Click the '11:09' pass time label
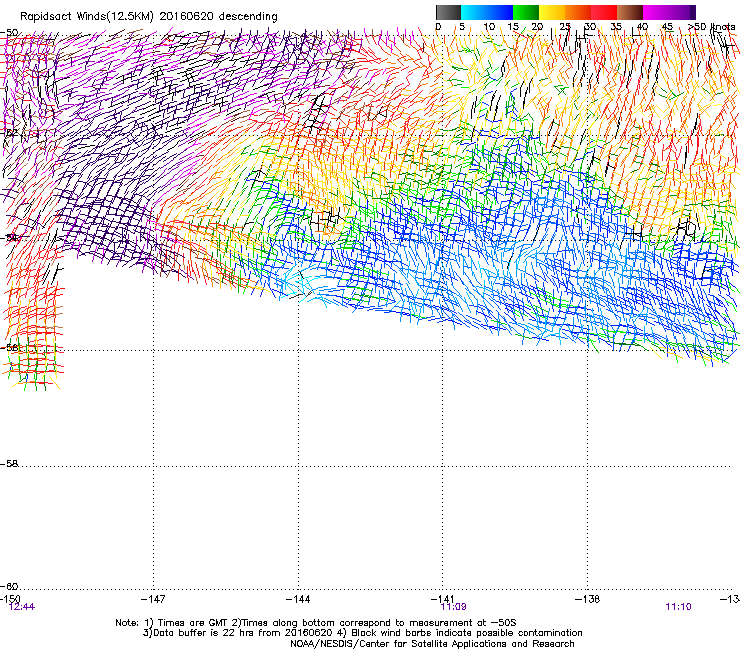The height and width of the screenshot is (650, 740). coord(454,607)
